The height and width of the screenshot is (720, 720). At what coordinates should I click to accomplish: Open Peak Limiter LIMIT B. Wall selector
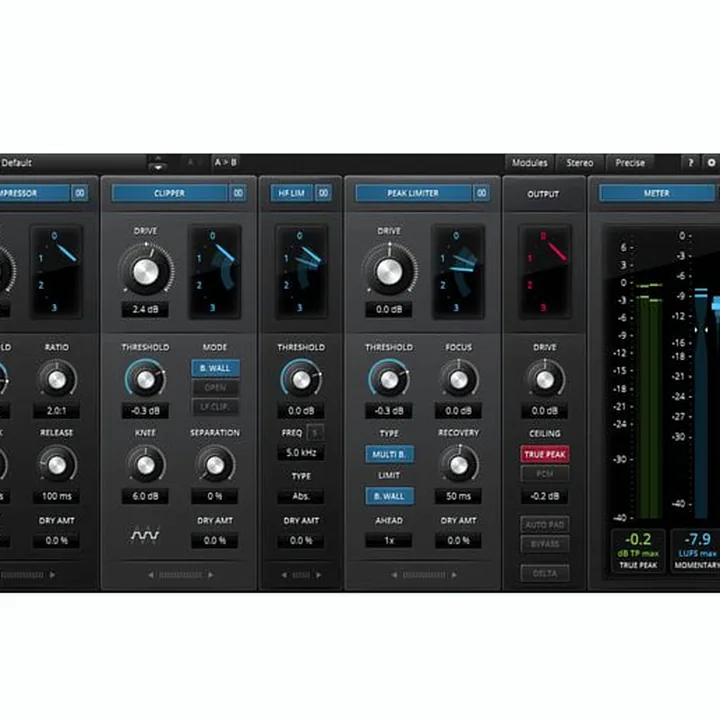389,496
